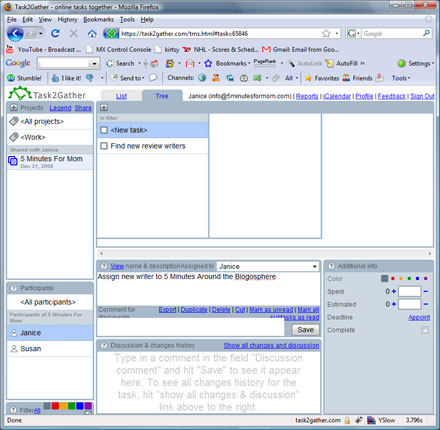The height and width of the screenshot is (430, 440).
Task: Click the Filter All link
Action: 37,410
